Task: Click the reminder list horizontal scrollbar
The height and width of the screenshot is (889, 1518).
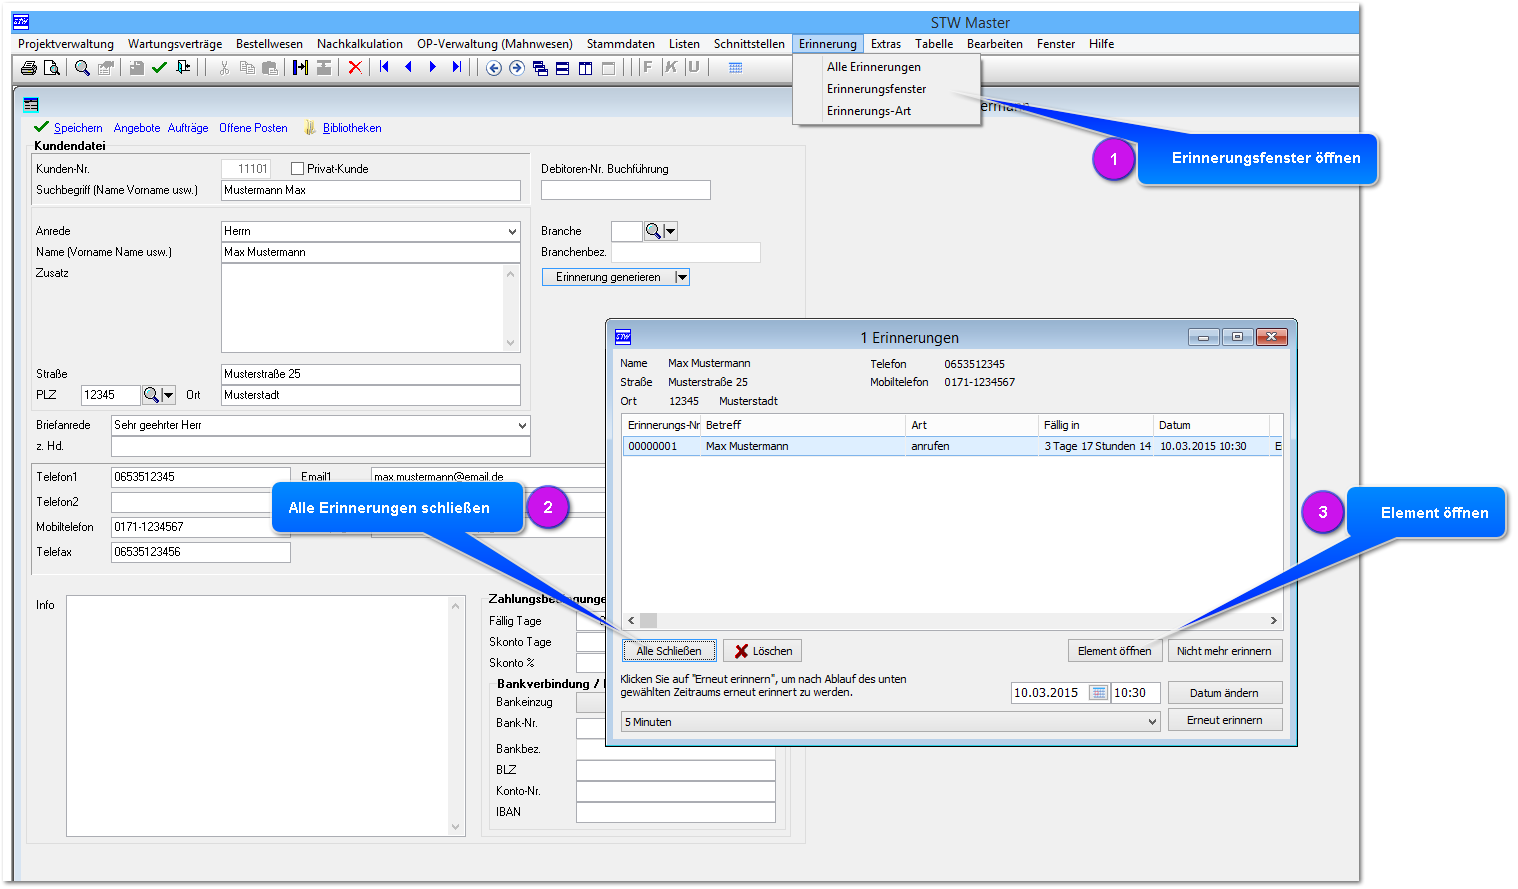Action: (x=951, y=621)
